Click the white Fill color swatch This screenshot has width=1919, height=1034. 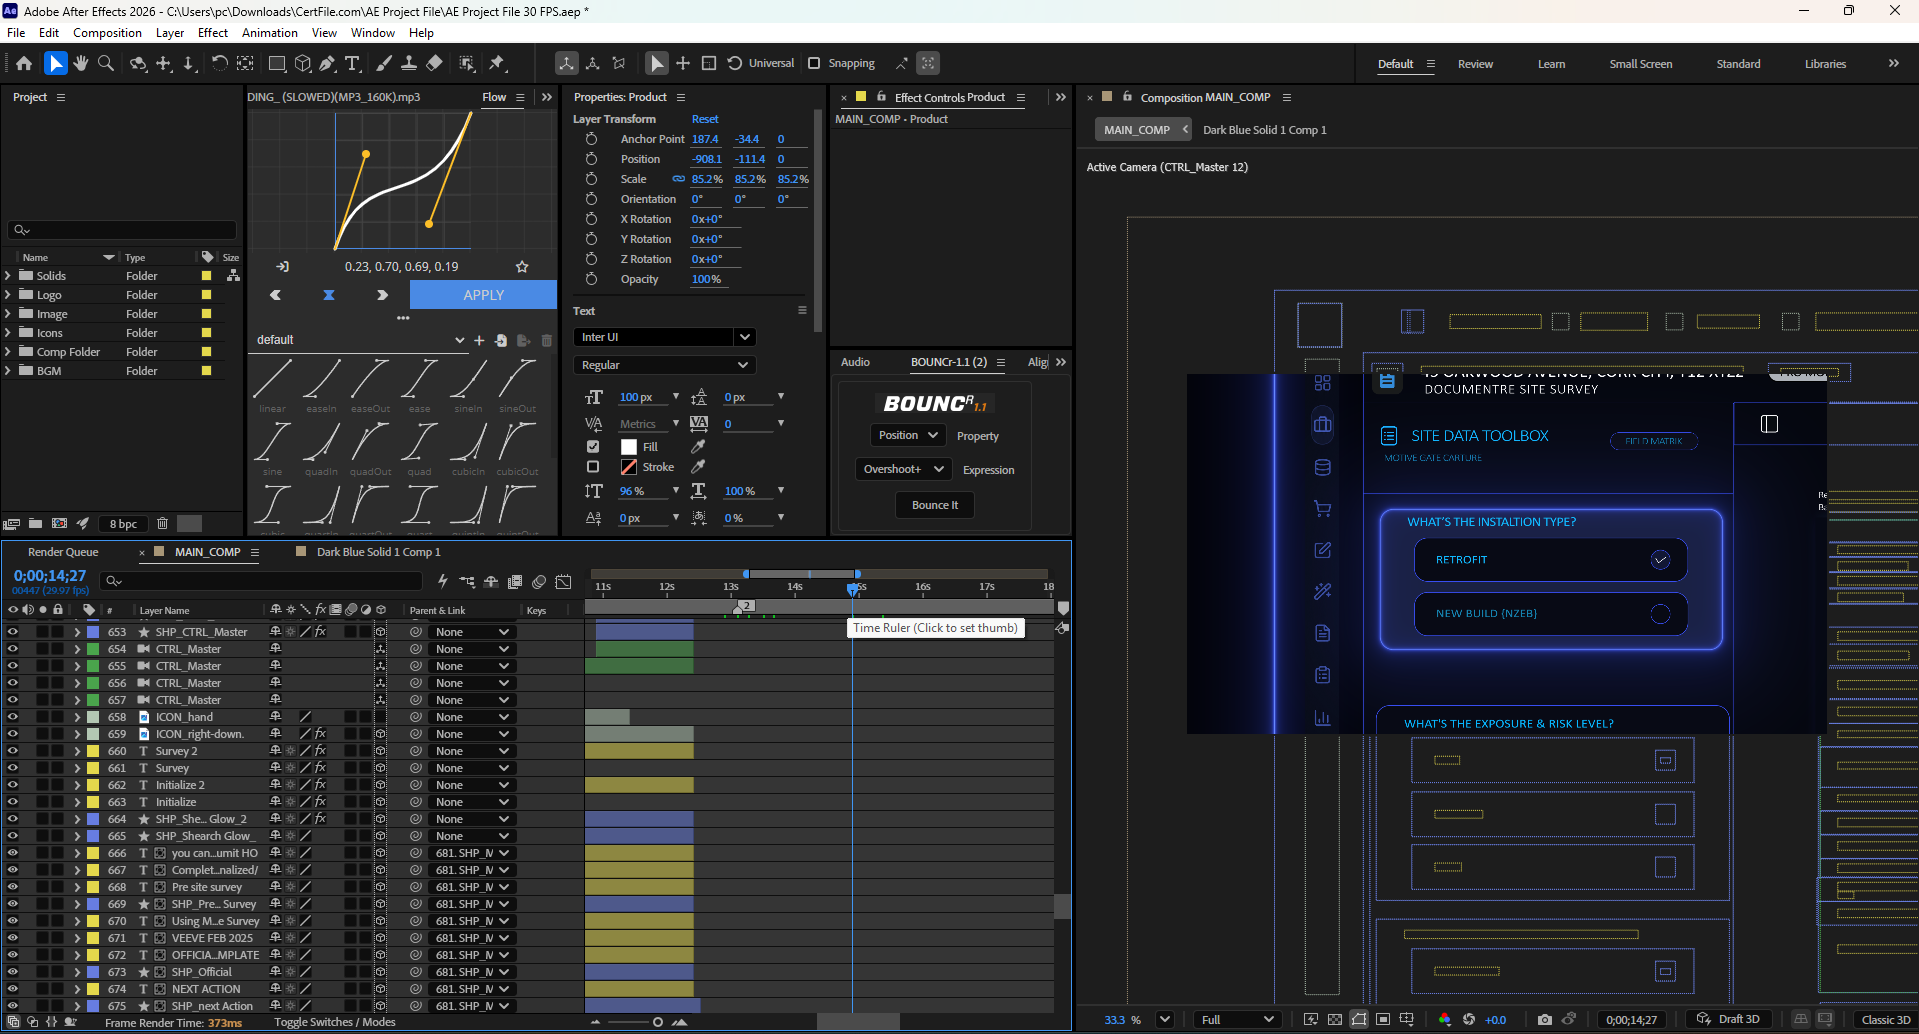(629, 447)
